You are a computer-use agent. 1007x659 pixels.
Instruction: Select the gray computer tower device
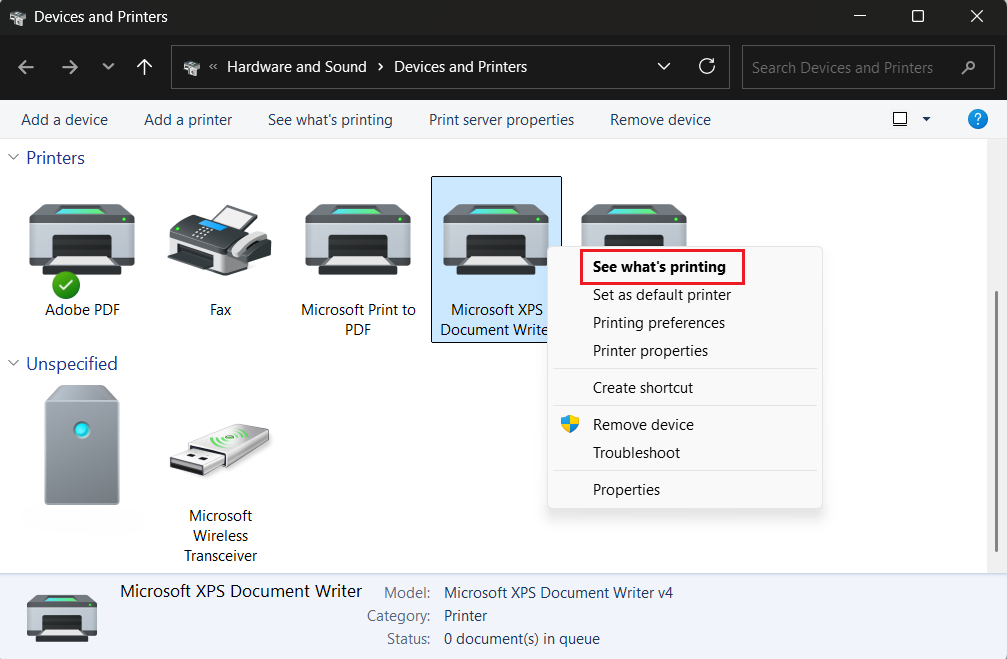(x=82, y=445)
